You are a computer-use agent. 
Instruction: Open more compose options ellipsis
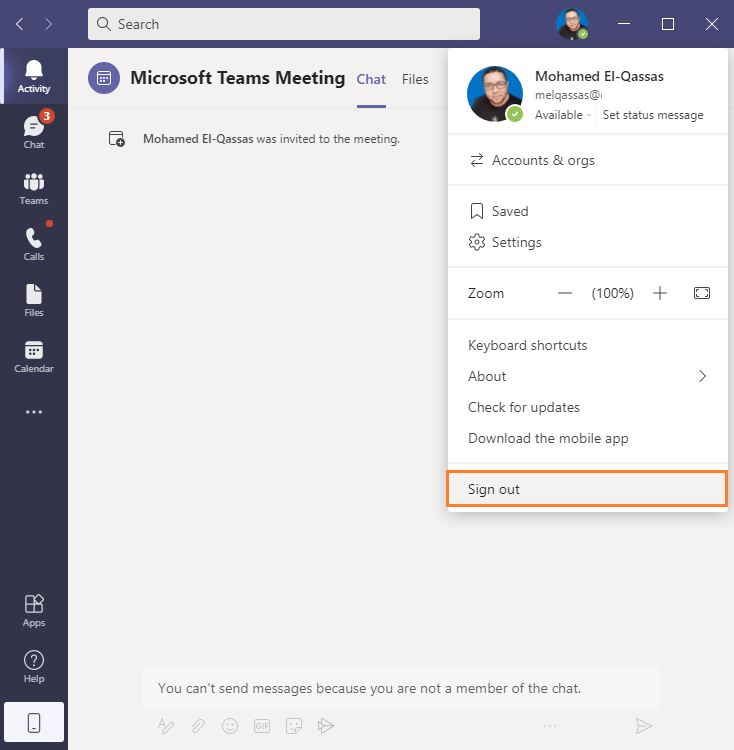tap(550, 726)
